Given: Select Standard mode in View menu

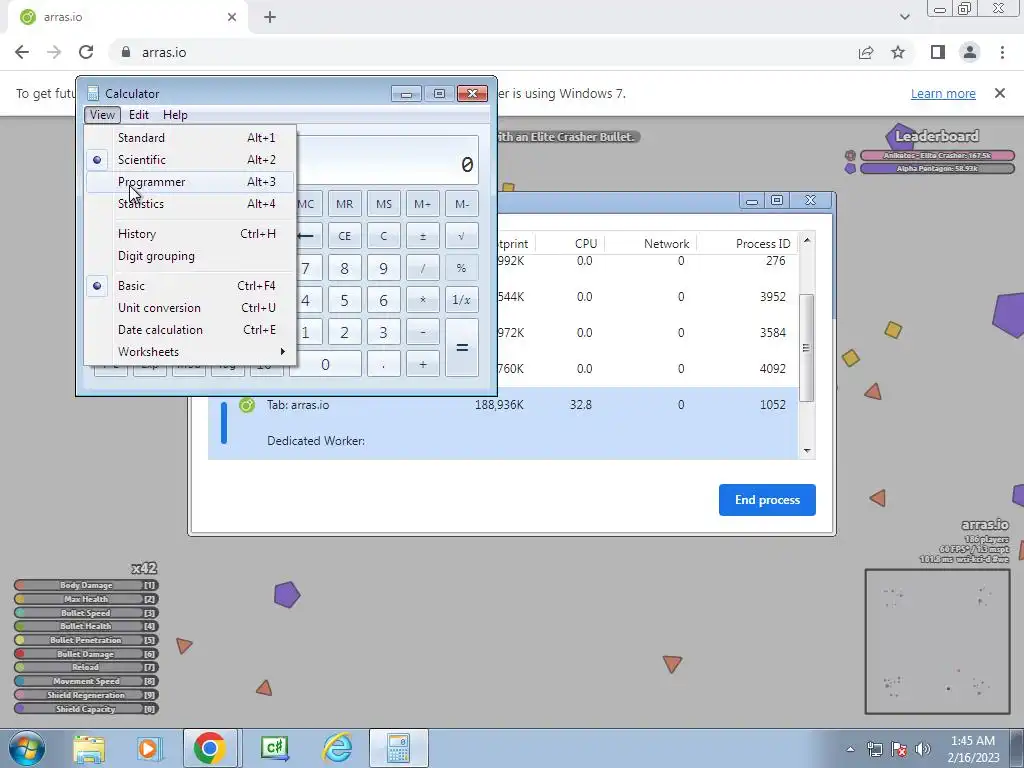Looking at the screenshot, I should [x=189, y=138].
